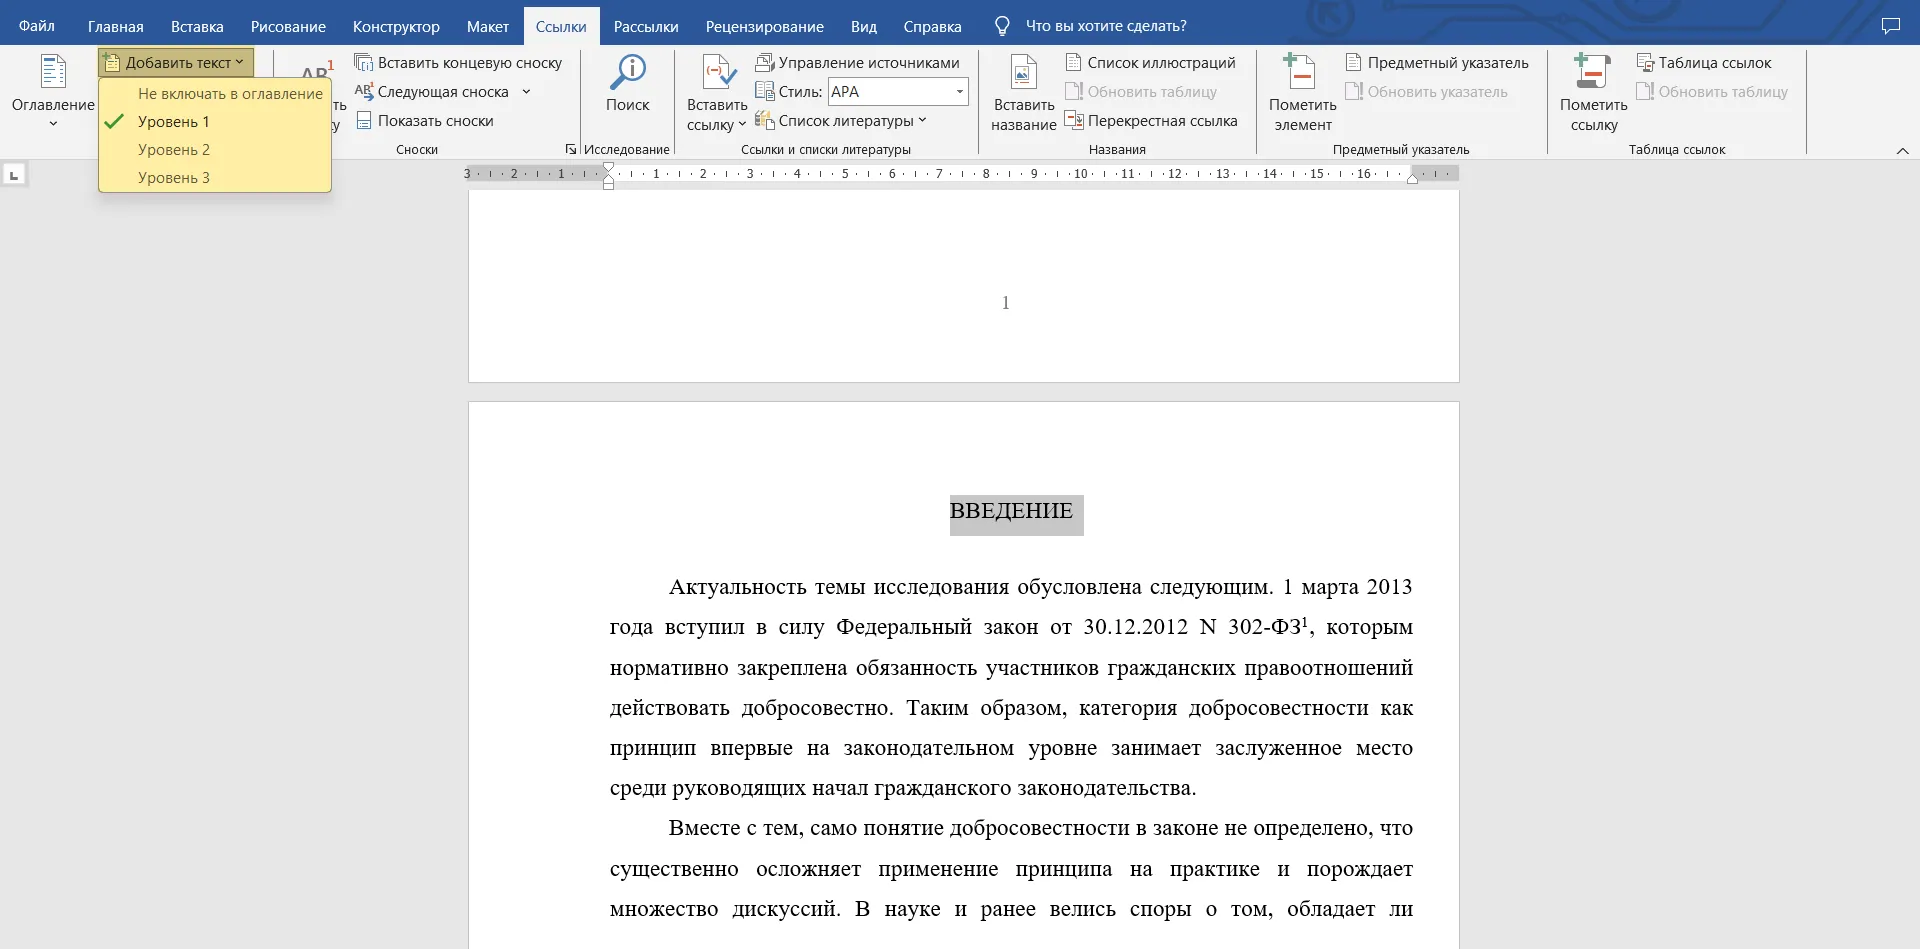Image resolution: width=1920 pixels, height=949 pixels.
Task: Select Не включать в оглавление
Action: click(x=215, y=93)
